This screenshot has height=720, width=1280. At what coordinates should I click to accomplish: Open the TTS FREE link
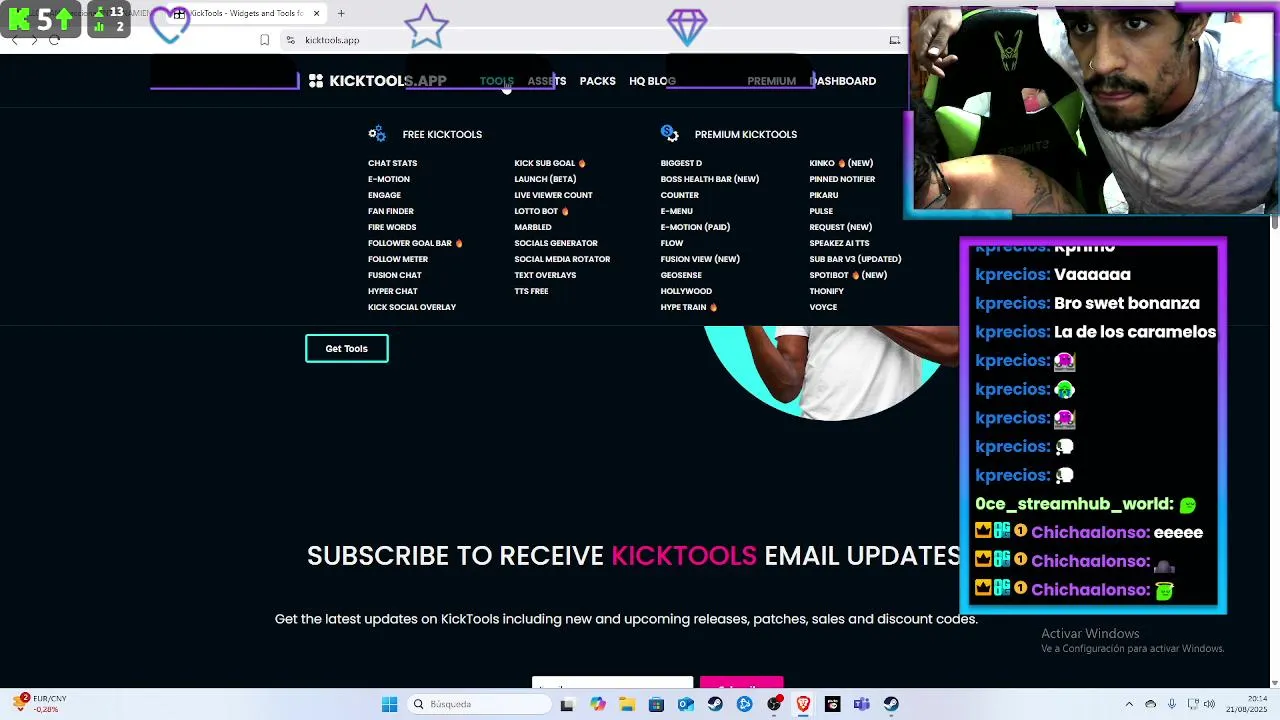point(531,291)
